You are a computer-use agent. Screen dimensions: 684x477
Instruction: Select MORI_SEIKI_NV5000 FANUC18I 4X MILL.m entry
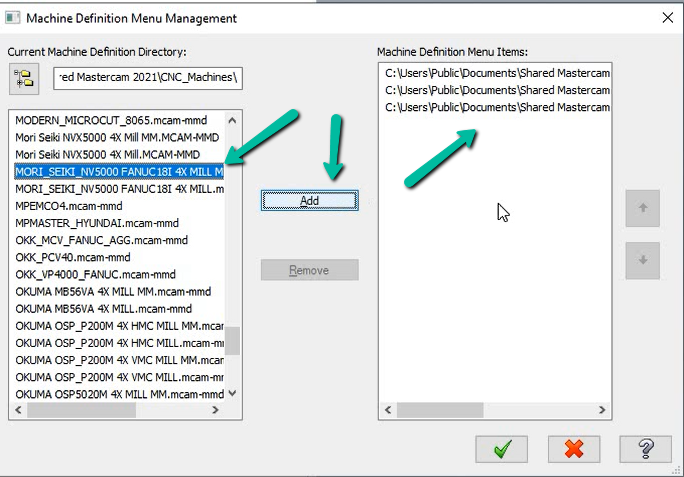[x=120, y=189]
